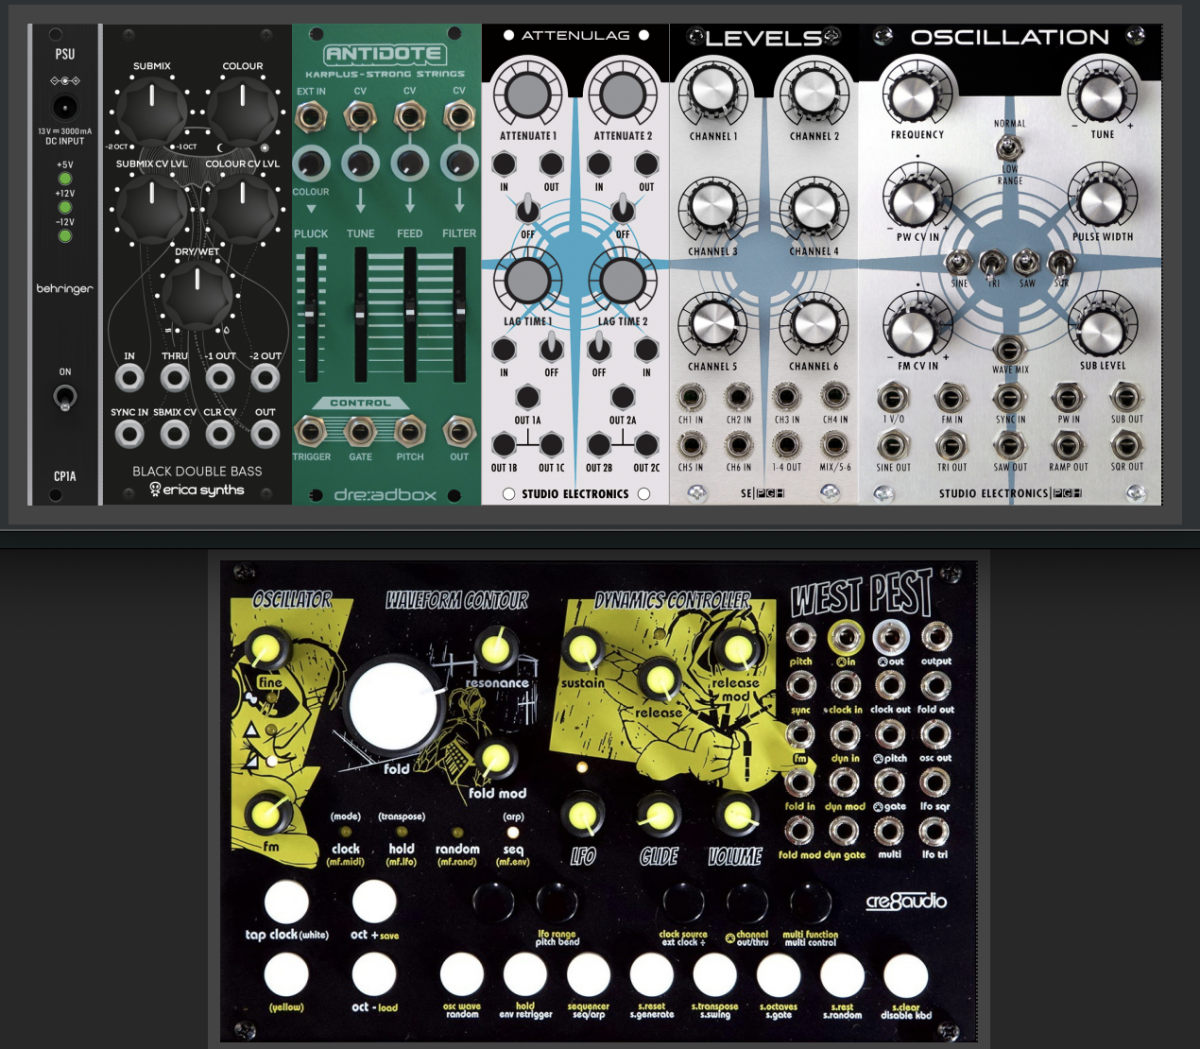Click the Black Double Bass THRU jack
Screen dimensions: 1200x1049
pyautogui.click(x=175, y=378)
